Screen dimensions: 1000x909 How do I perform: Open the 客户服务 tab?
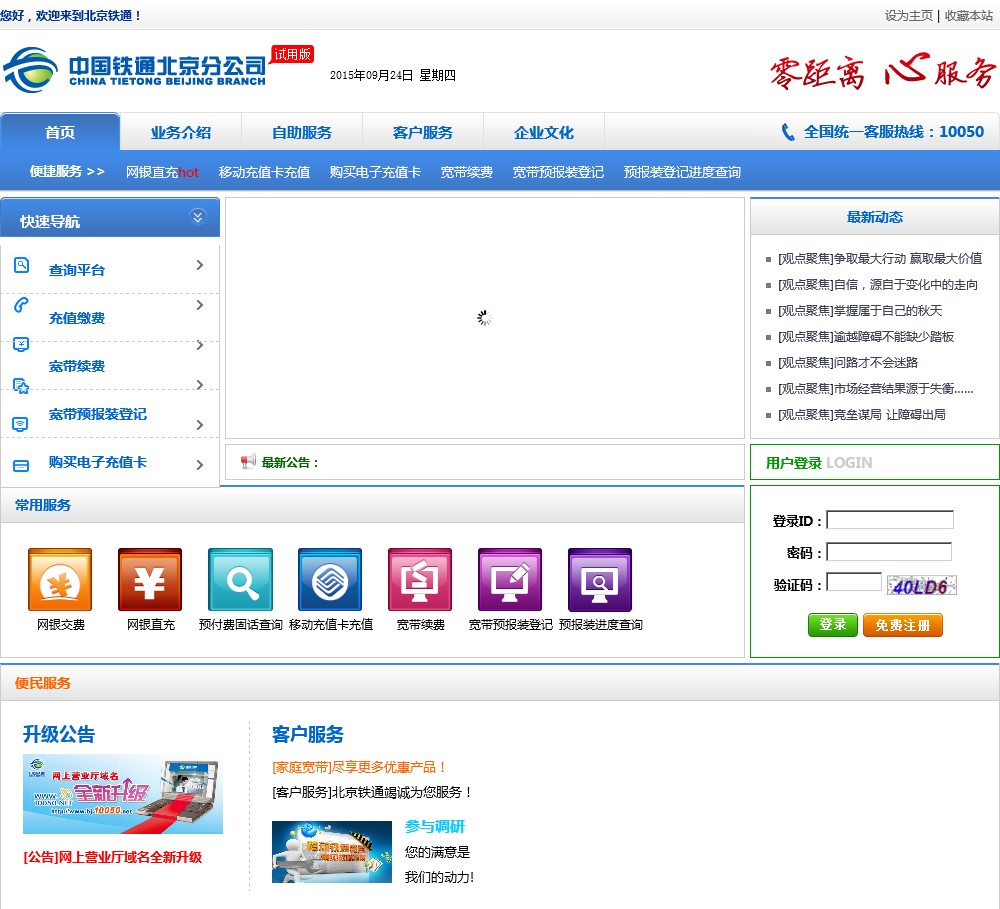tap(423, 132)
